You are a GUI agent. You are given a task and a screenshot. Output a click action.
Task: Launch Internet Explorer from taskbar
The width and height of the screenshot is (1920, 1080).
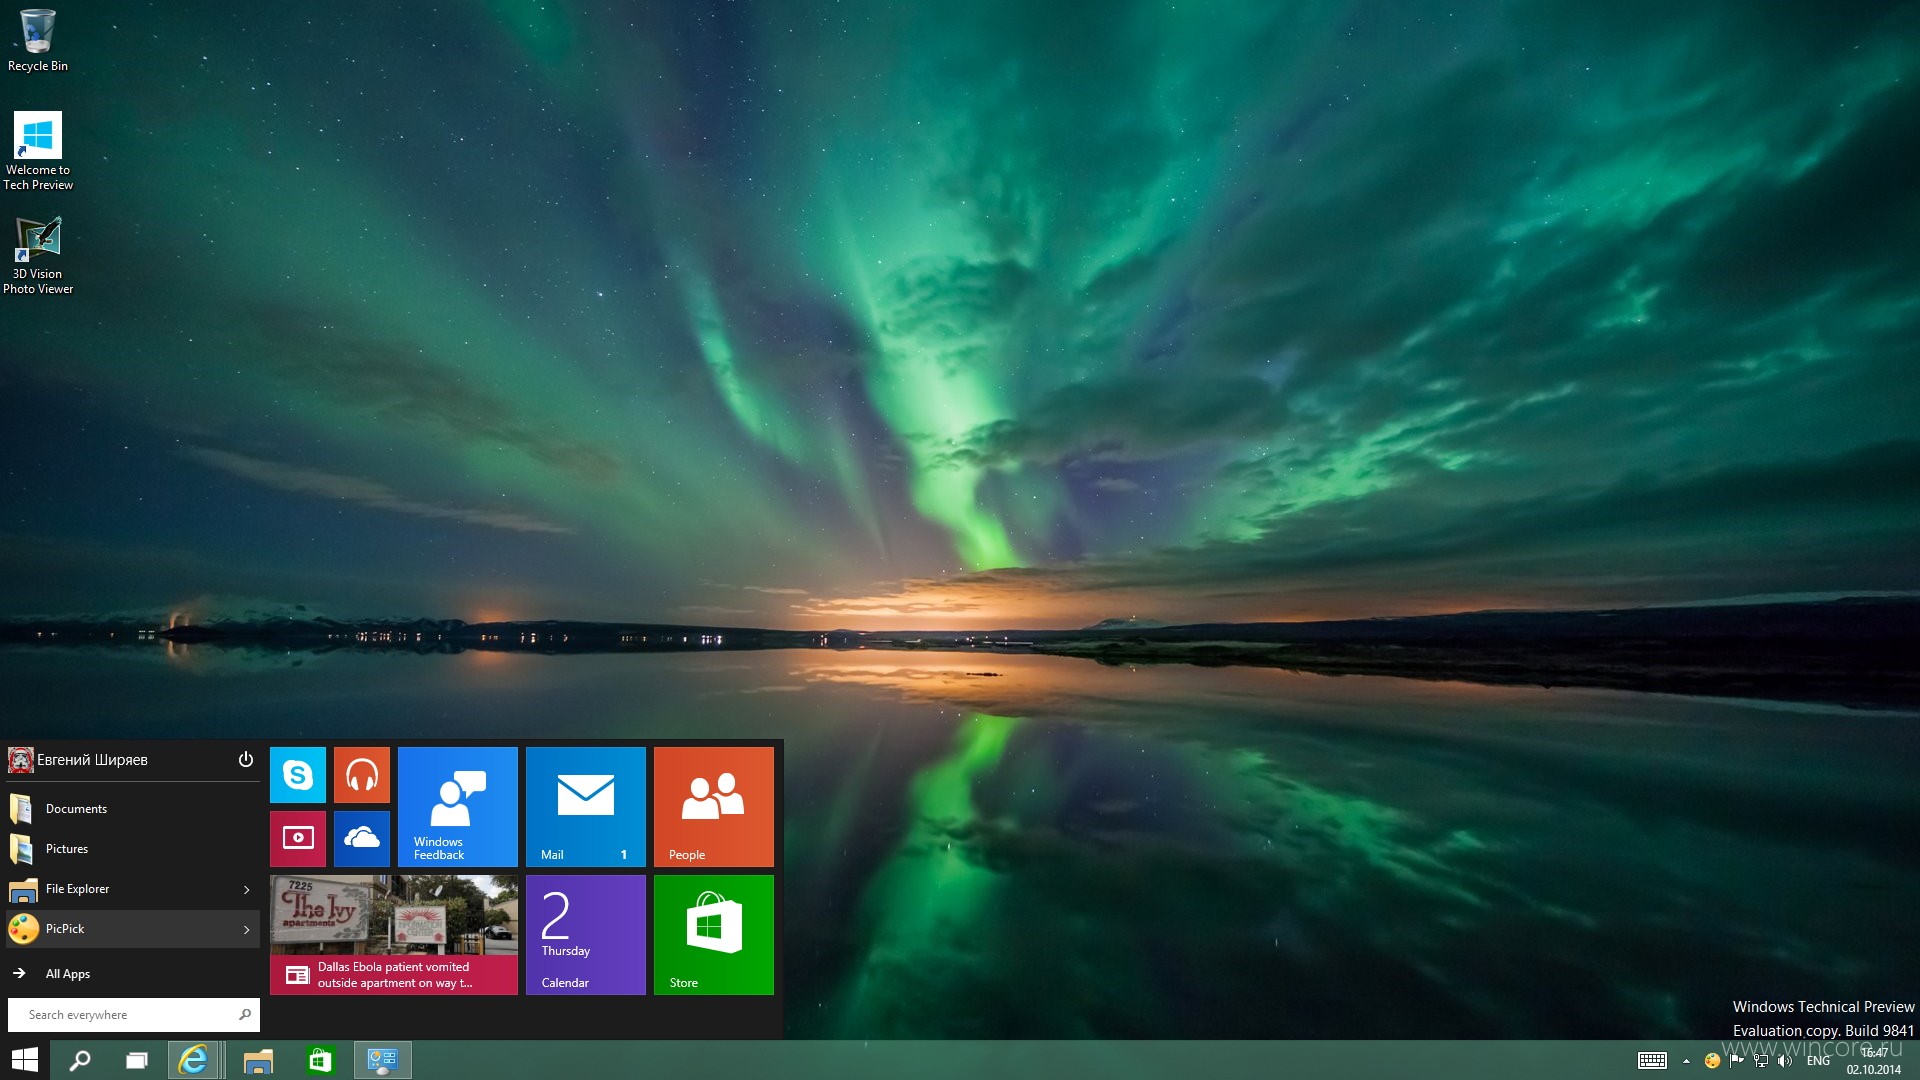pyautogui.click(x=193, y=1060)
